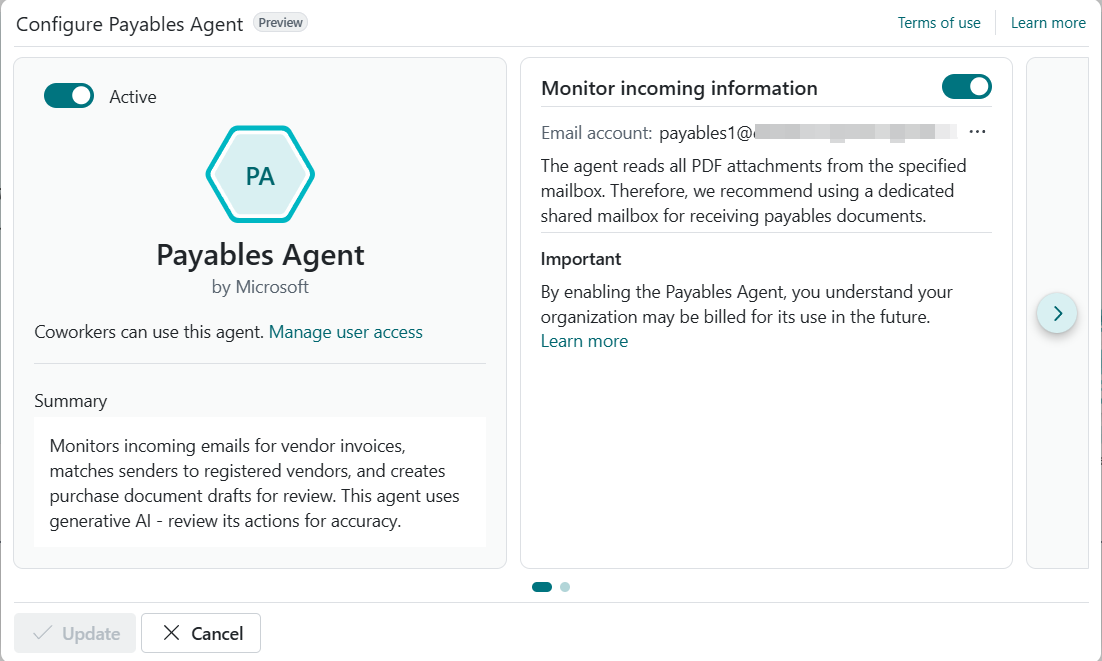Click Learn more under the Important notice
The height and width of the screenshot is (661, 1102).
(584, 340)
